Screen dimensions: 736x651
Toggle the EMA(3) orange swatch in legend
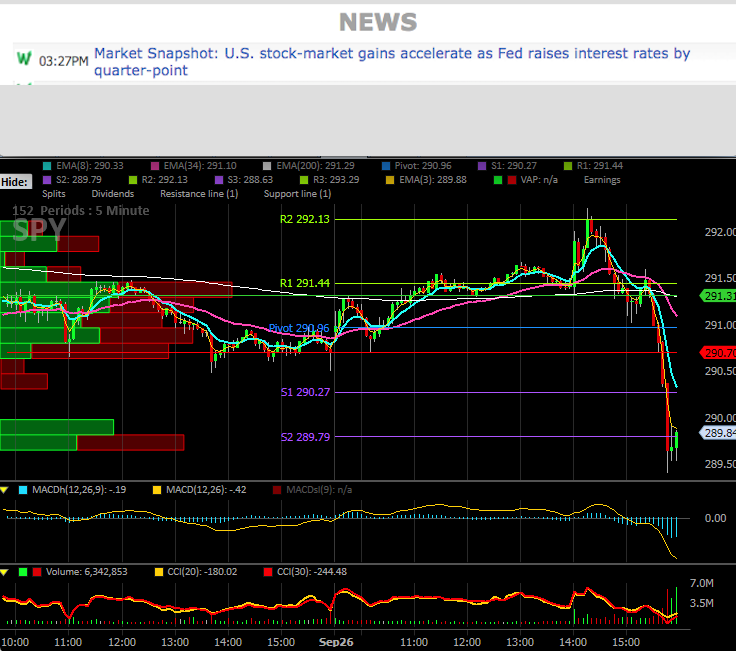(390, 180)
